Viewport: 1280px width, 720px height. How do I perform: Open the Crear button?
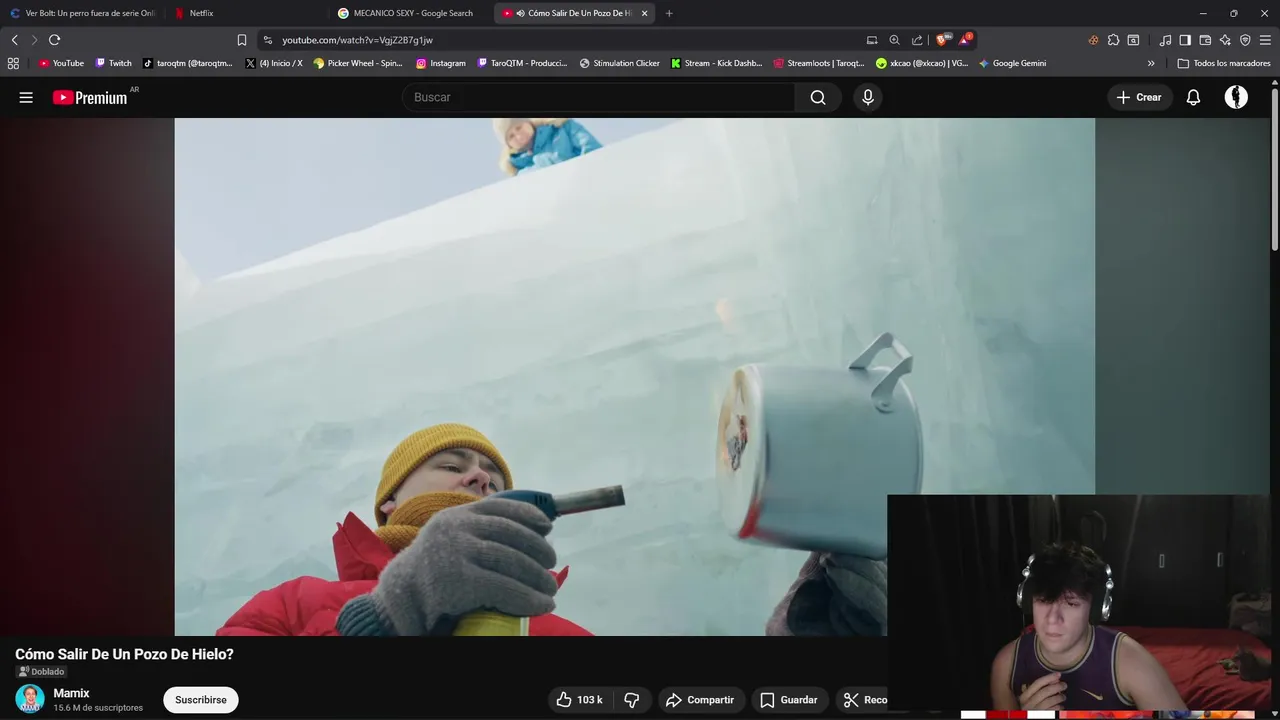tap(1139, 97)
